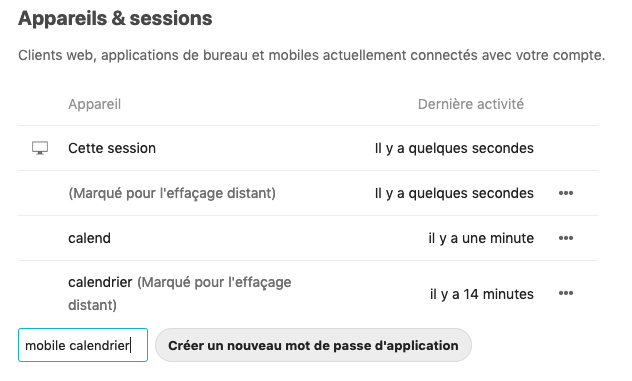Select the Cette session device name
Image resolution: width=632 pixels, height=381 pixels.
click(x=112, y=148)
